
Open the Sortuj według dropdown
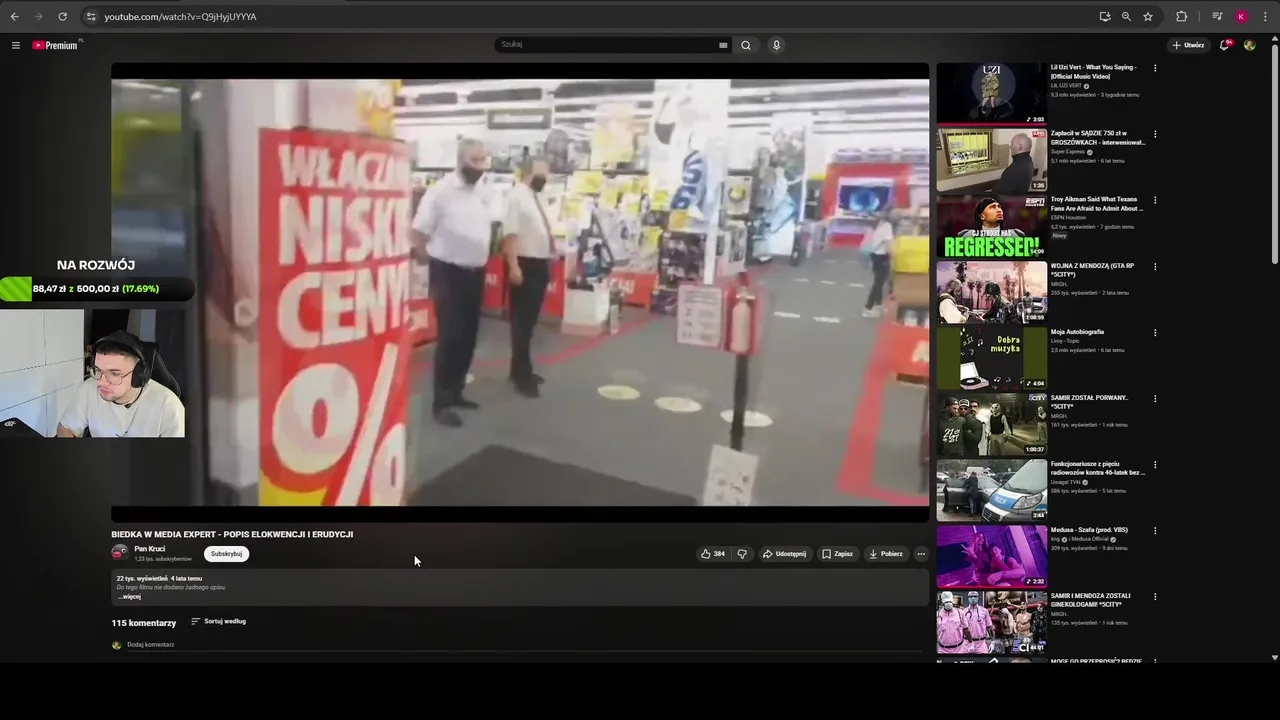(219, 621)
